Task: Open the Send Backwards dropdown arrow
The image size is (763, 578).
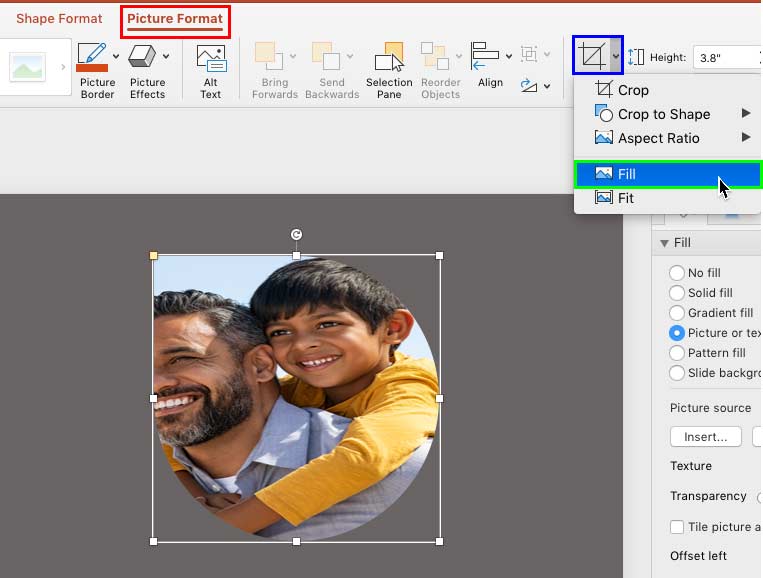Action: pyautogui.click(x=350, y=56)
